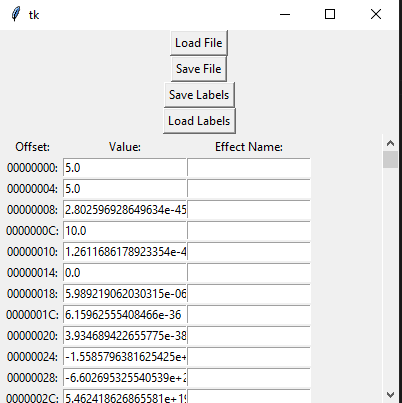This screenshot has width=402, height=403.
Task: Focus effect name field for offset 00000004
Action: pos(249,188)
